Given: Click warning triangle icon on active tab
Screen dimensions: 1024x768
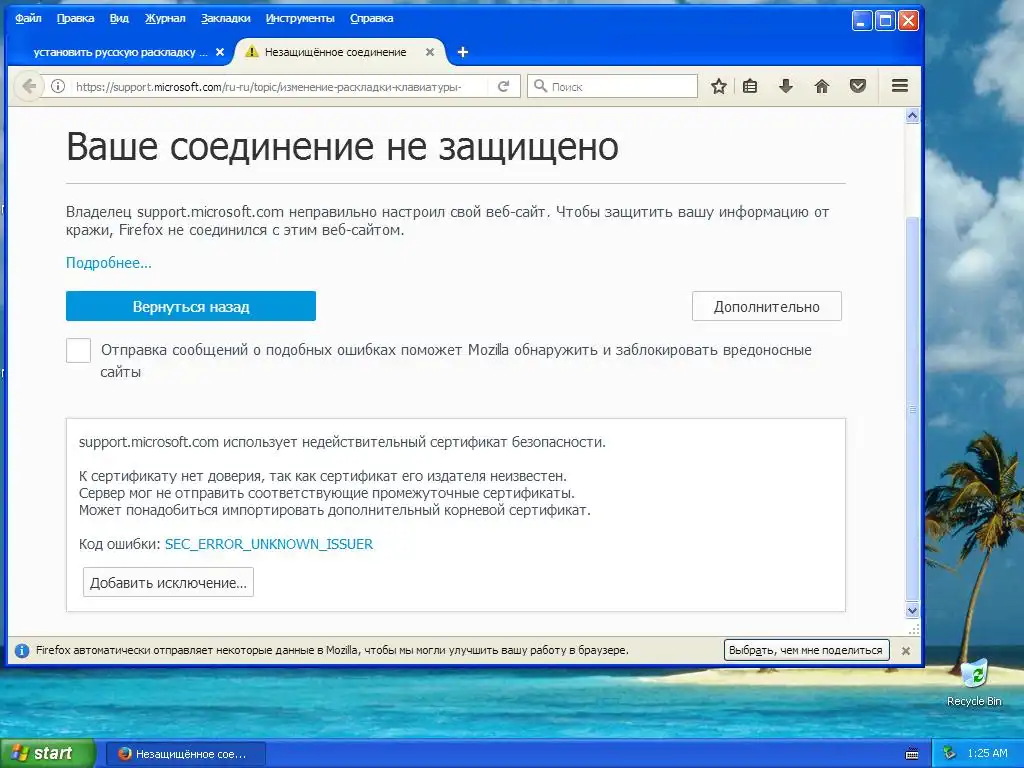Looking at the screenshot, I should point(251,52).
